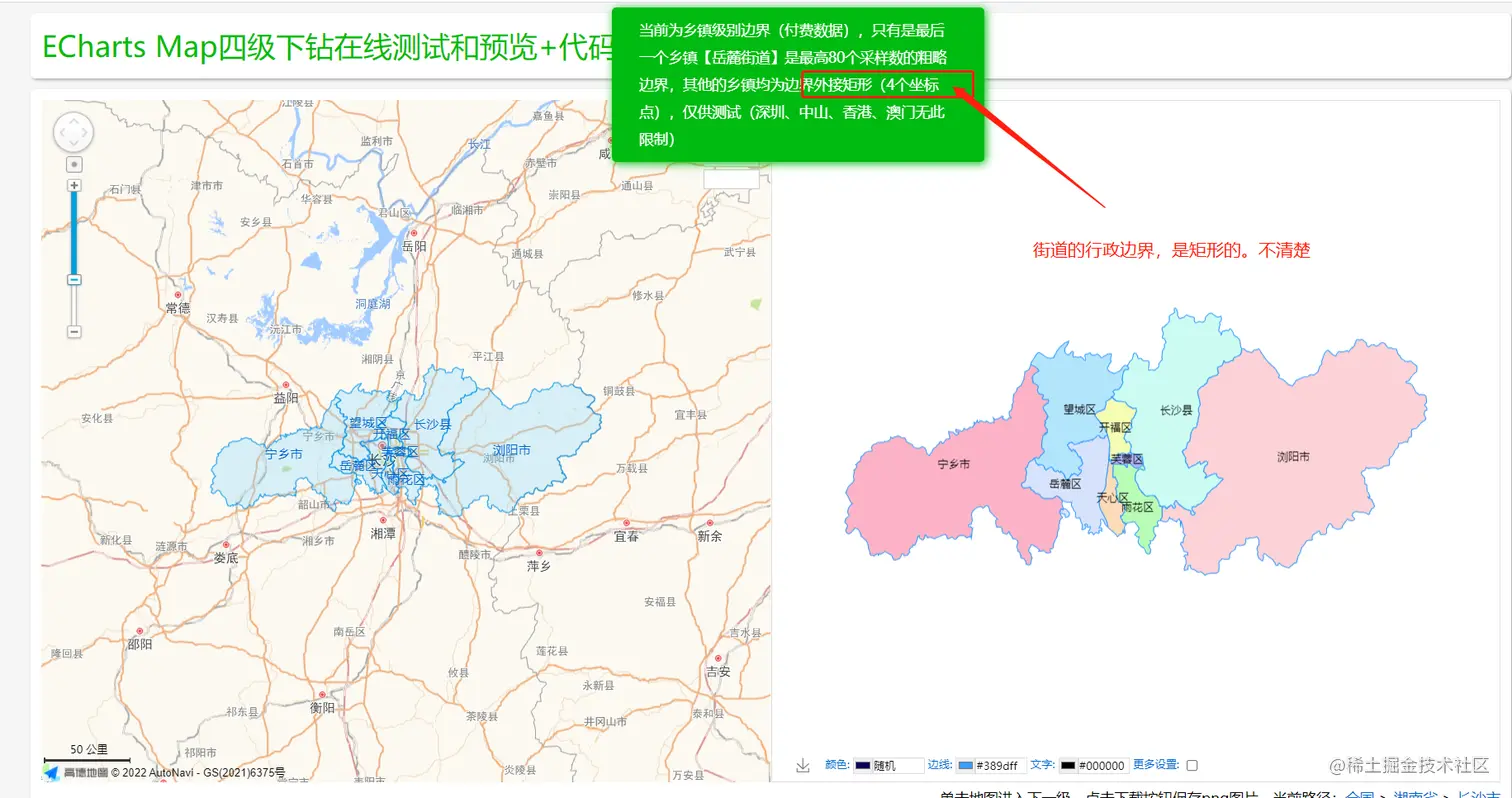This screenshot has width=1512, height=798.
Task: Drill into 开福区 region on right map
Action: point(1115,427)
